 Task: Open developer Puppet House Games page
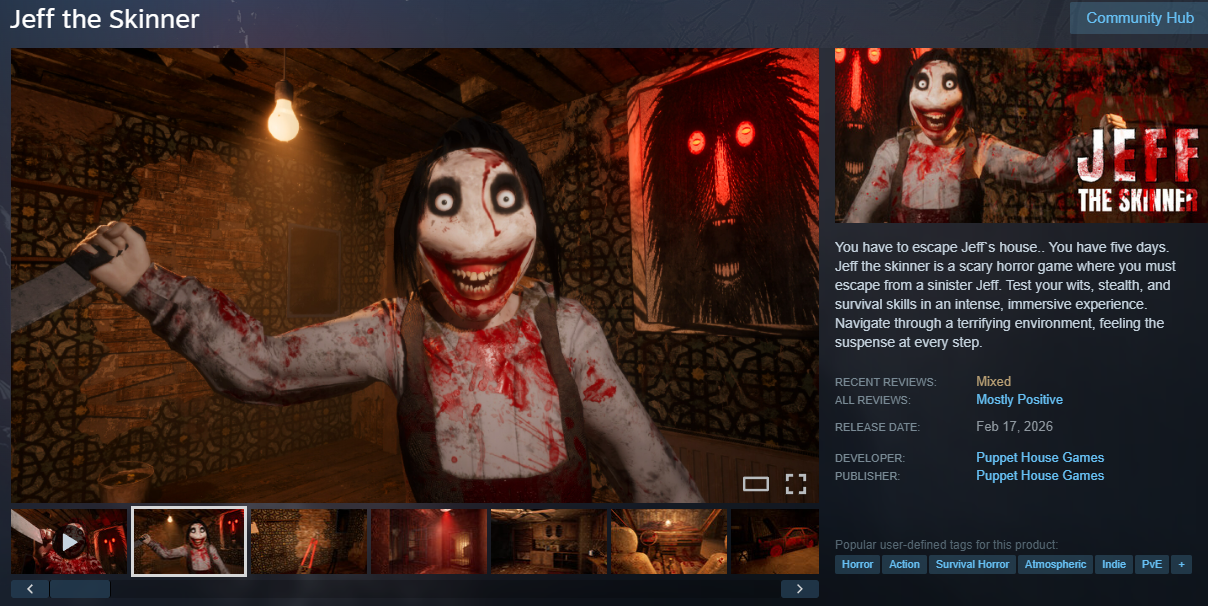1040,457
